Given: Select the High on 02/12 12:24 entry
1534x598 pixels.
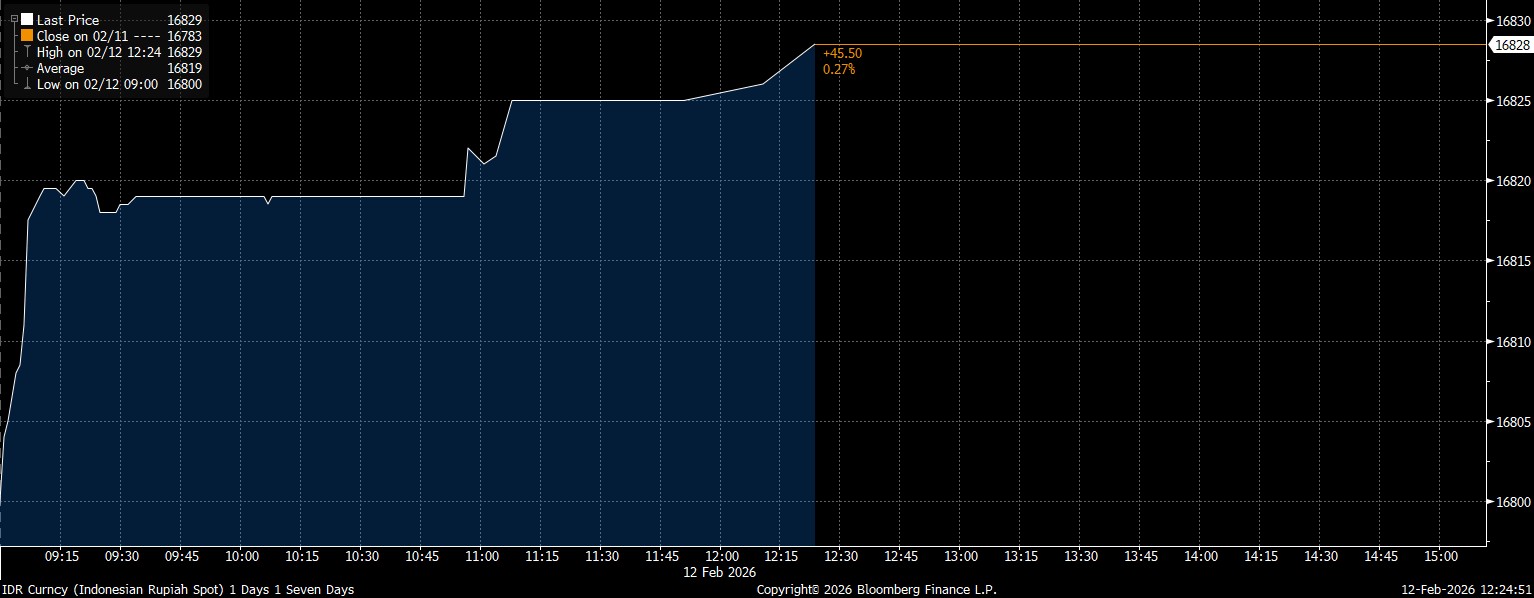Looking at the screenshot, I should click(97, 51).
